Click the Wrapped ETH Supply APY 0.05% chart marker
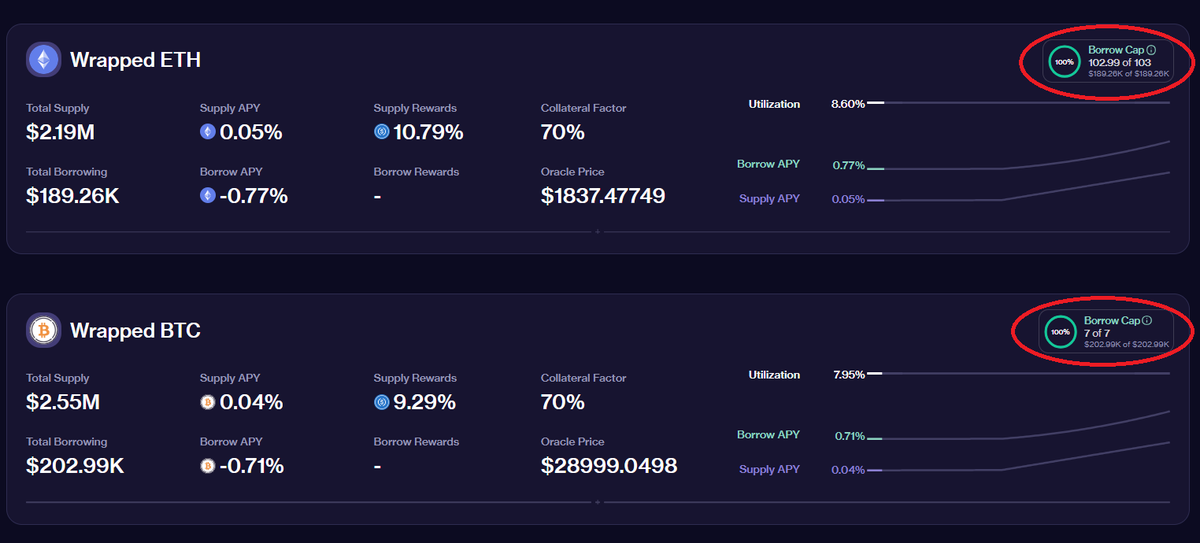The image size is (1200, 543). [876, 201]
